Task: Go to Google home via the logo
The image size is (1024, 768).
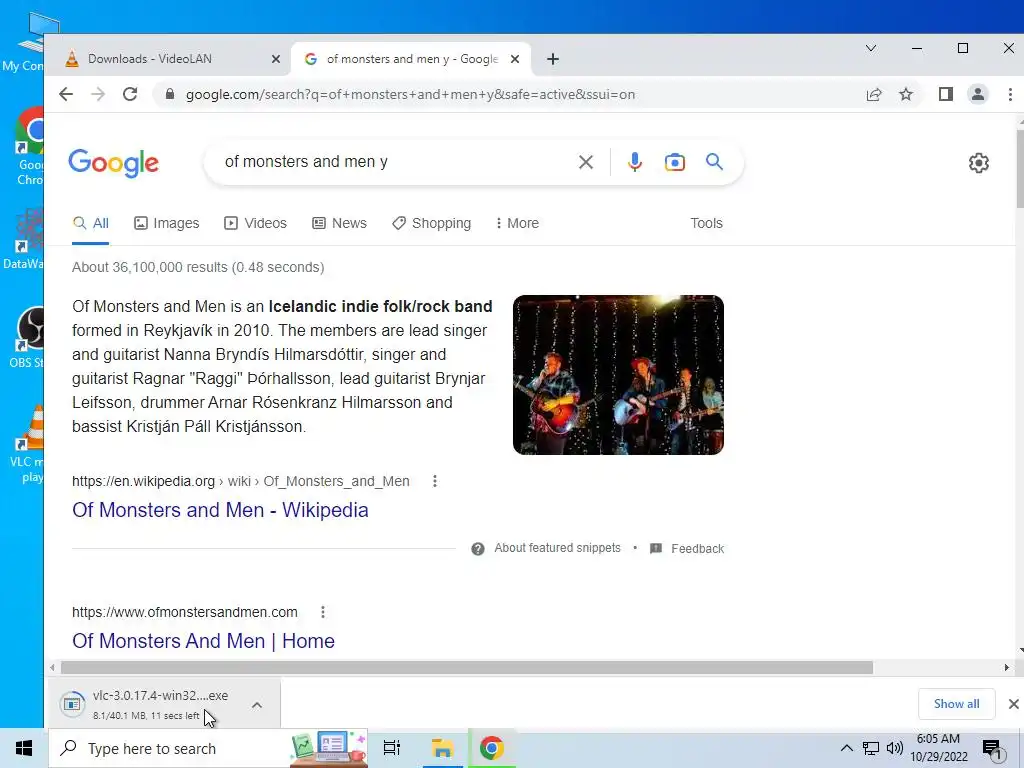Action: click(114, 163)
